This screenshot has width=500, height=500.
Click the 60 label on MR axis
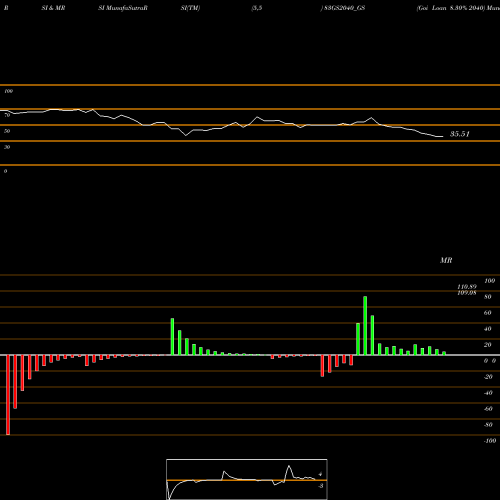click(x=488, y=313)
